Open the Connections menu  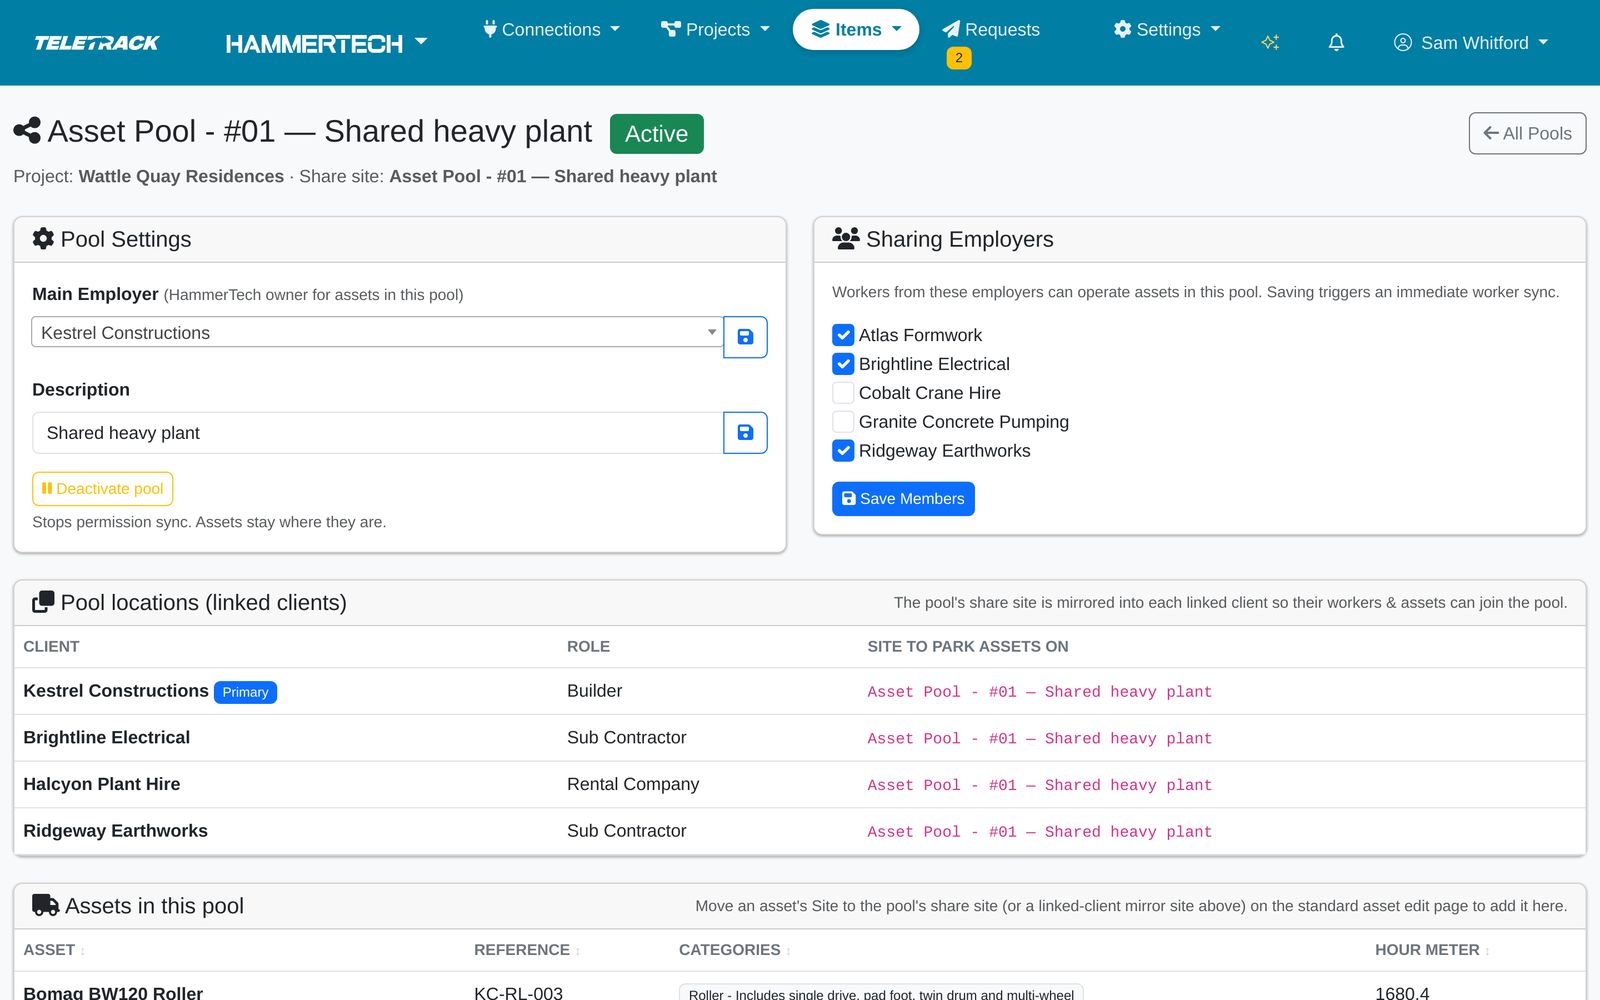tap(551, 30)
